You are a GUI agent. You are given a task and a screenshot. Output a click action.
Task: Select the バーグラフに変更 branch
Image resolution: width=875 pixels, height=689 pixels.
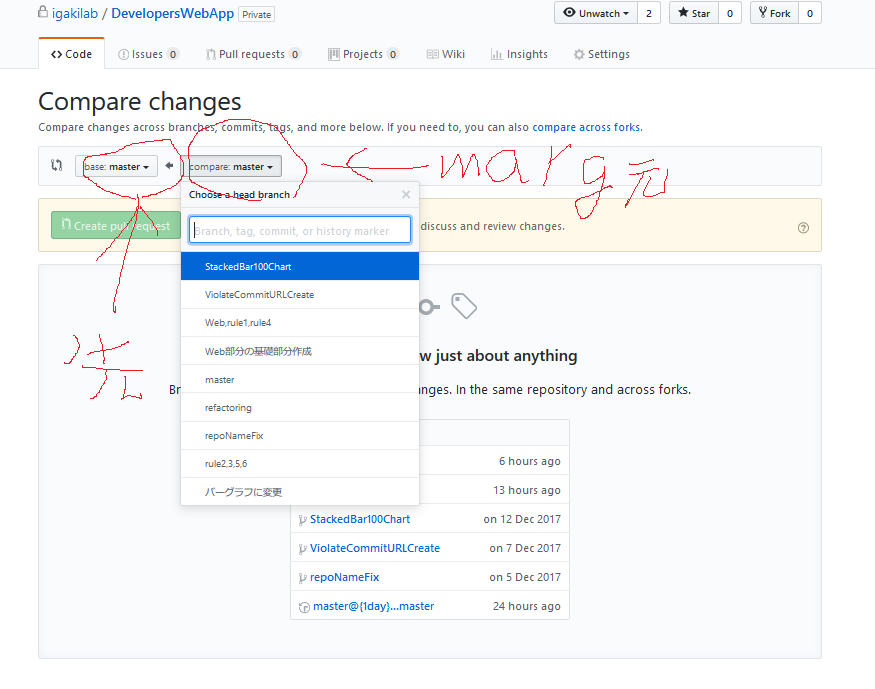click(x=300, y=492)
